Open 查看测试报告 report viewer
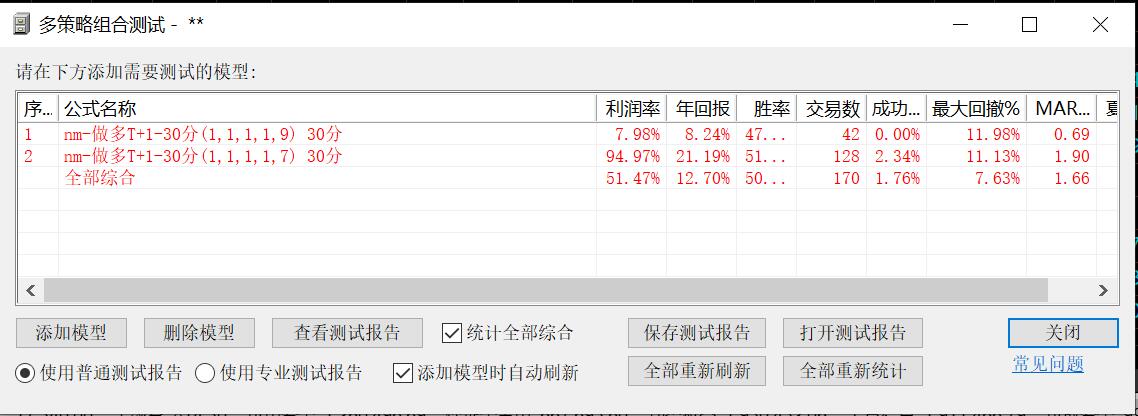This screenshot has height=416, width=1138. pyautogui.click(x=347, y=333)
